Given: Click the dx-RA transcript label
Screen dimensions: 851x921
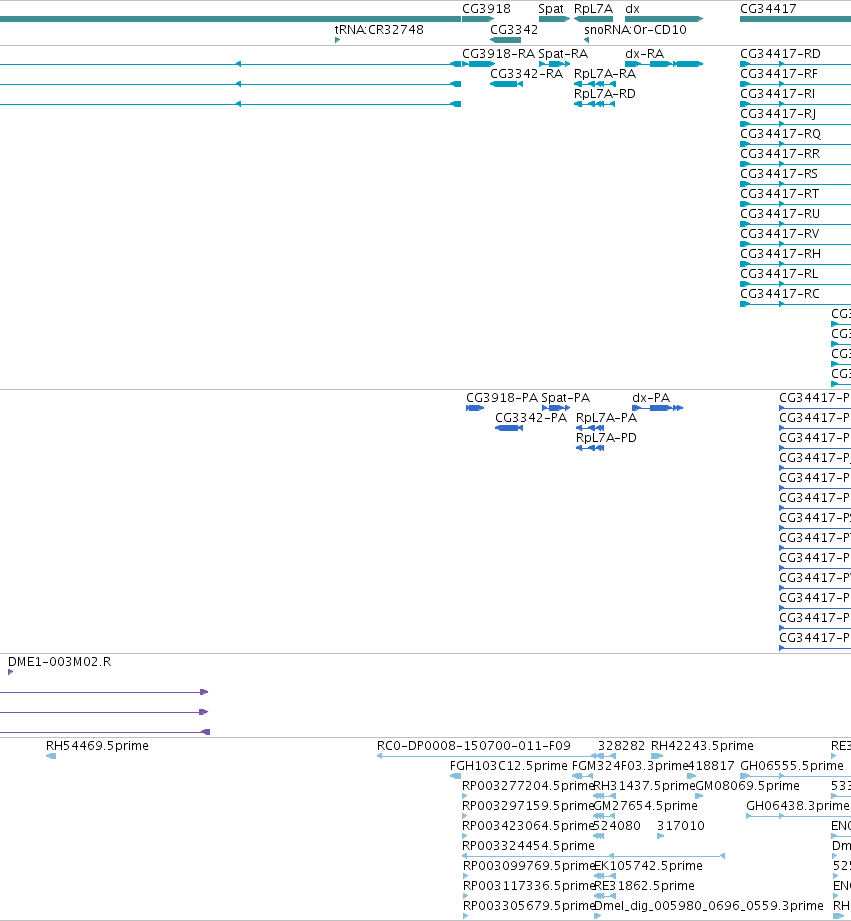Looking at the screenshot, I should (x=645, y=53).
